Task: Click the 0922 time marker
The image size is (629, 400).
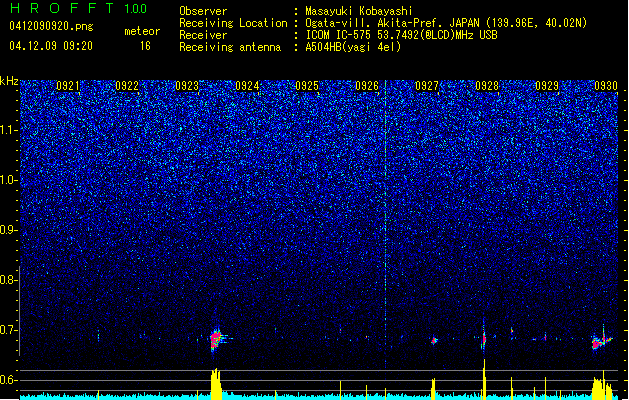Action: coord(127,86)
